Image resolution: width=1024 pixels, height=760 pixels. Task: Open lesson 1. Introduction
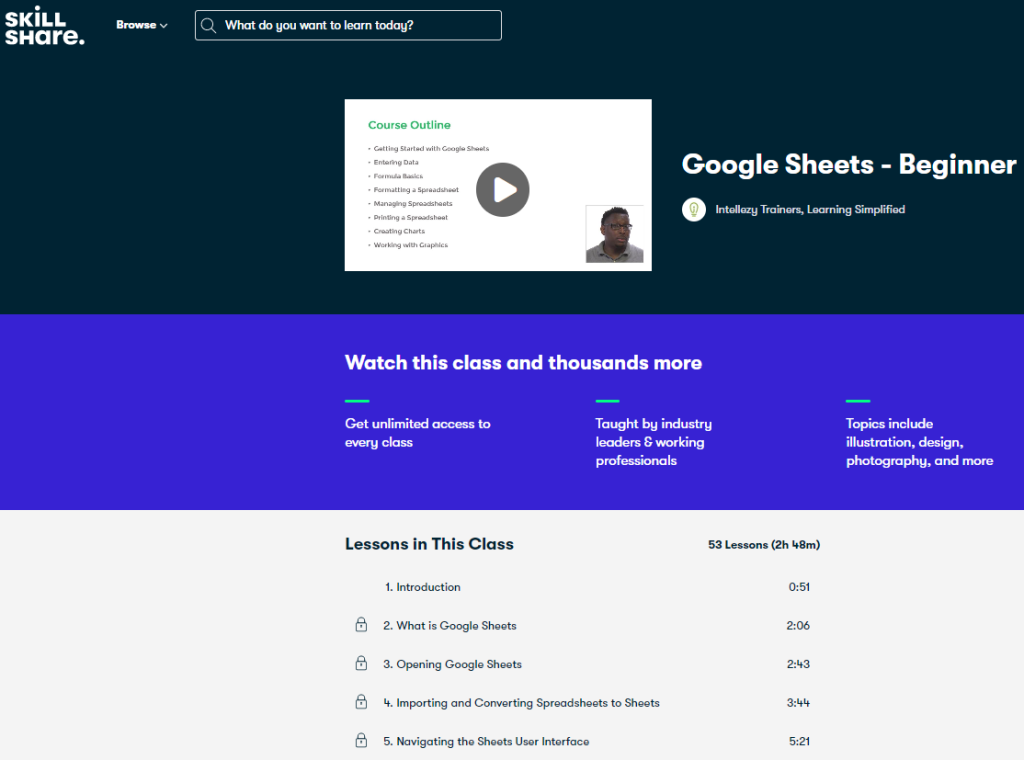[423, 587]
